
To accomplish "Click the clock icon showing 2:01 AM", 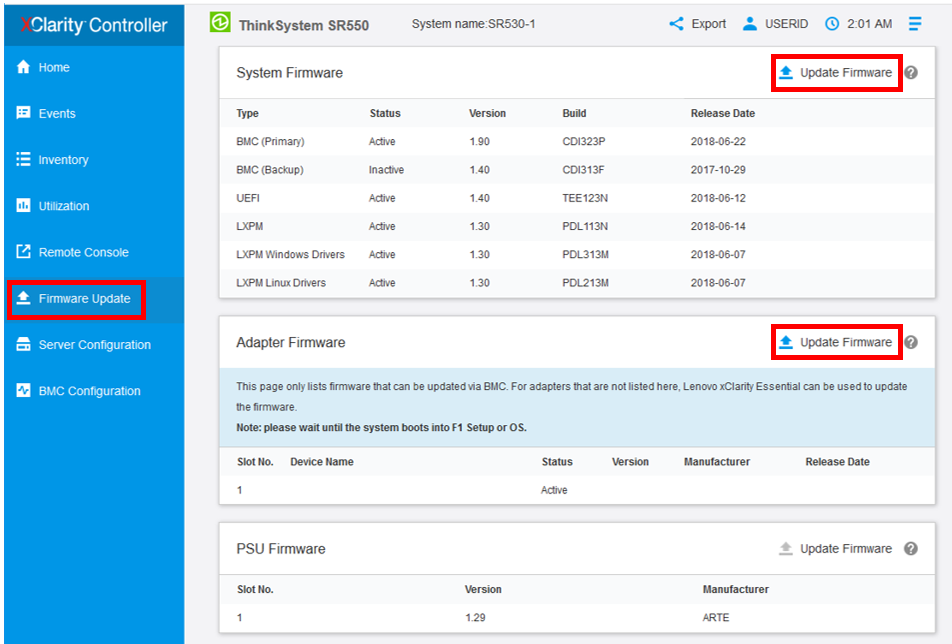I will pos(832,24).
